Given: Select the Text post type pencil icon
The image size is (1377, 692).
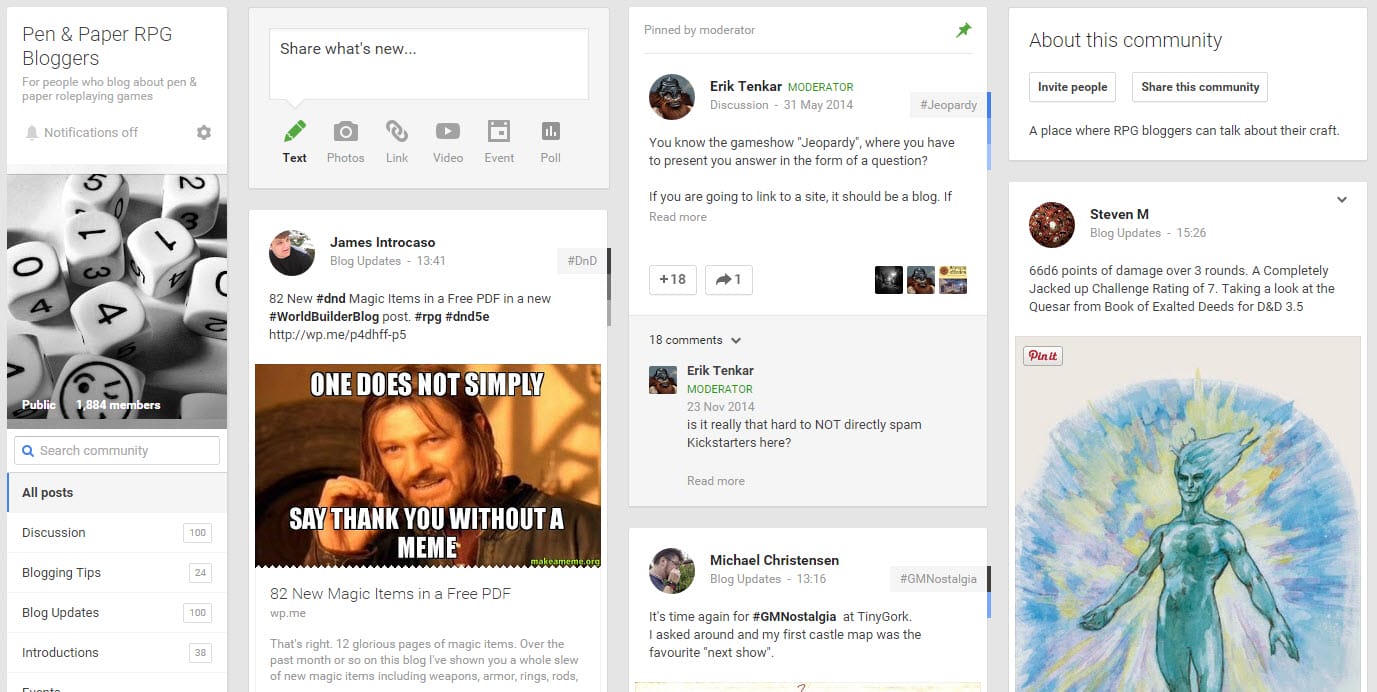Looking at the screenshot, I should tap(295, 131).
